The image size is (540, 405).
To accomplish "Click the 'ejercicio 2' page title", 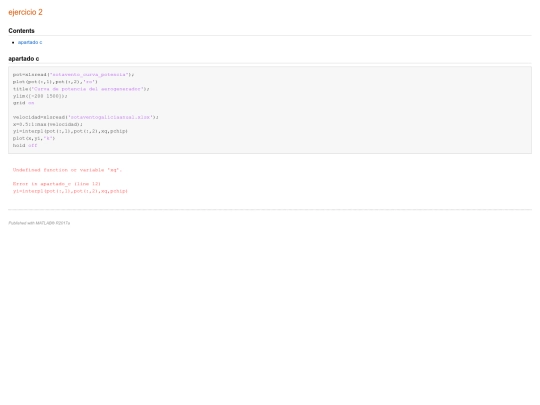I will tap(25, 12).
